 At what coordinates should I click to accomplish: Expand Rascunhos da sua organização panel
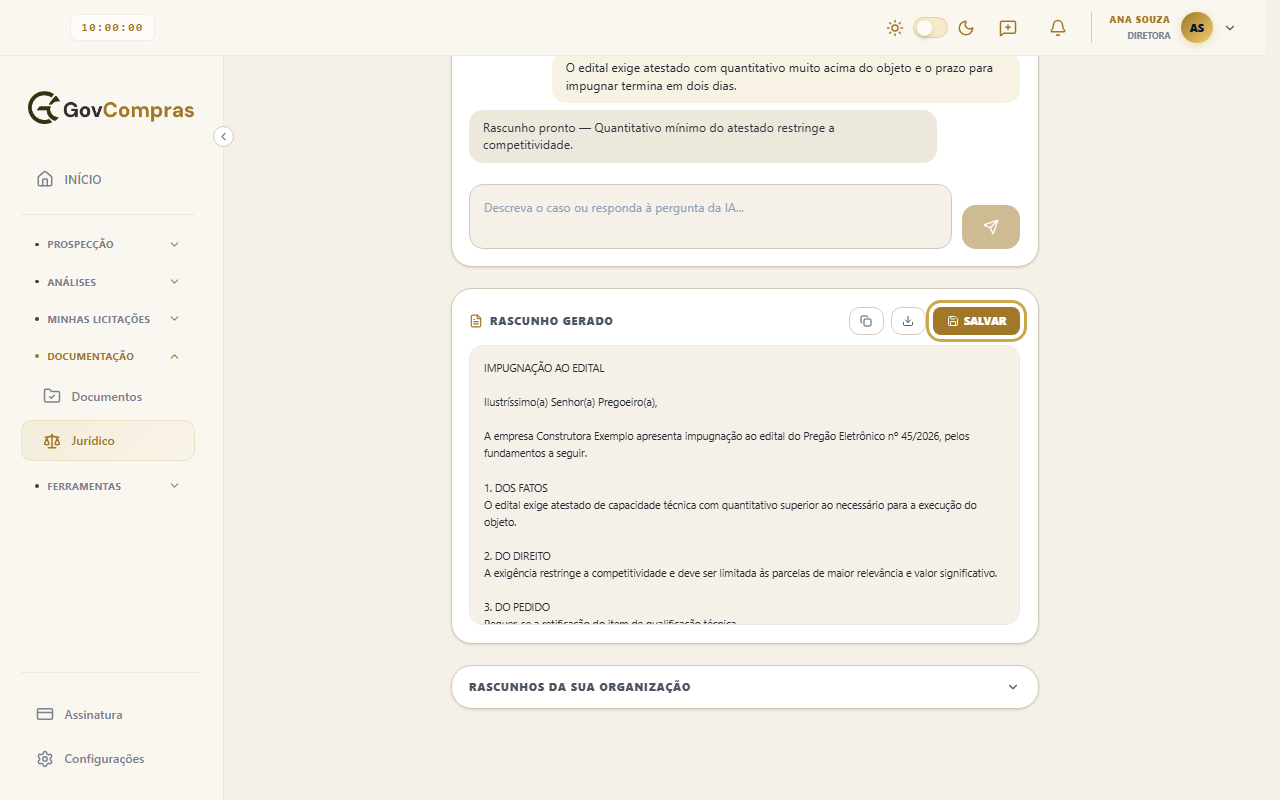click(x=745, y=687)
